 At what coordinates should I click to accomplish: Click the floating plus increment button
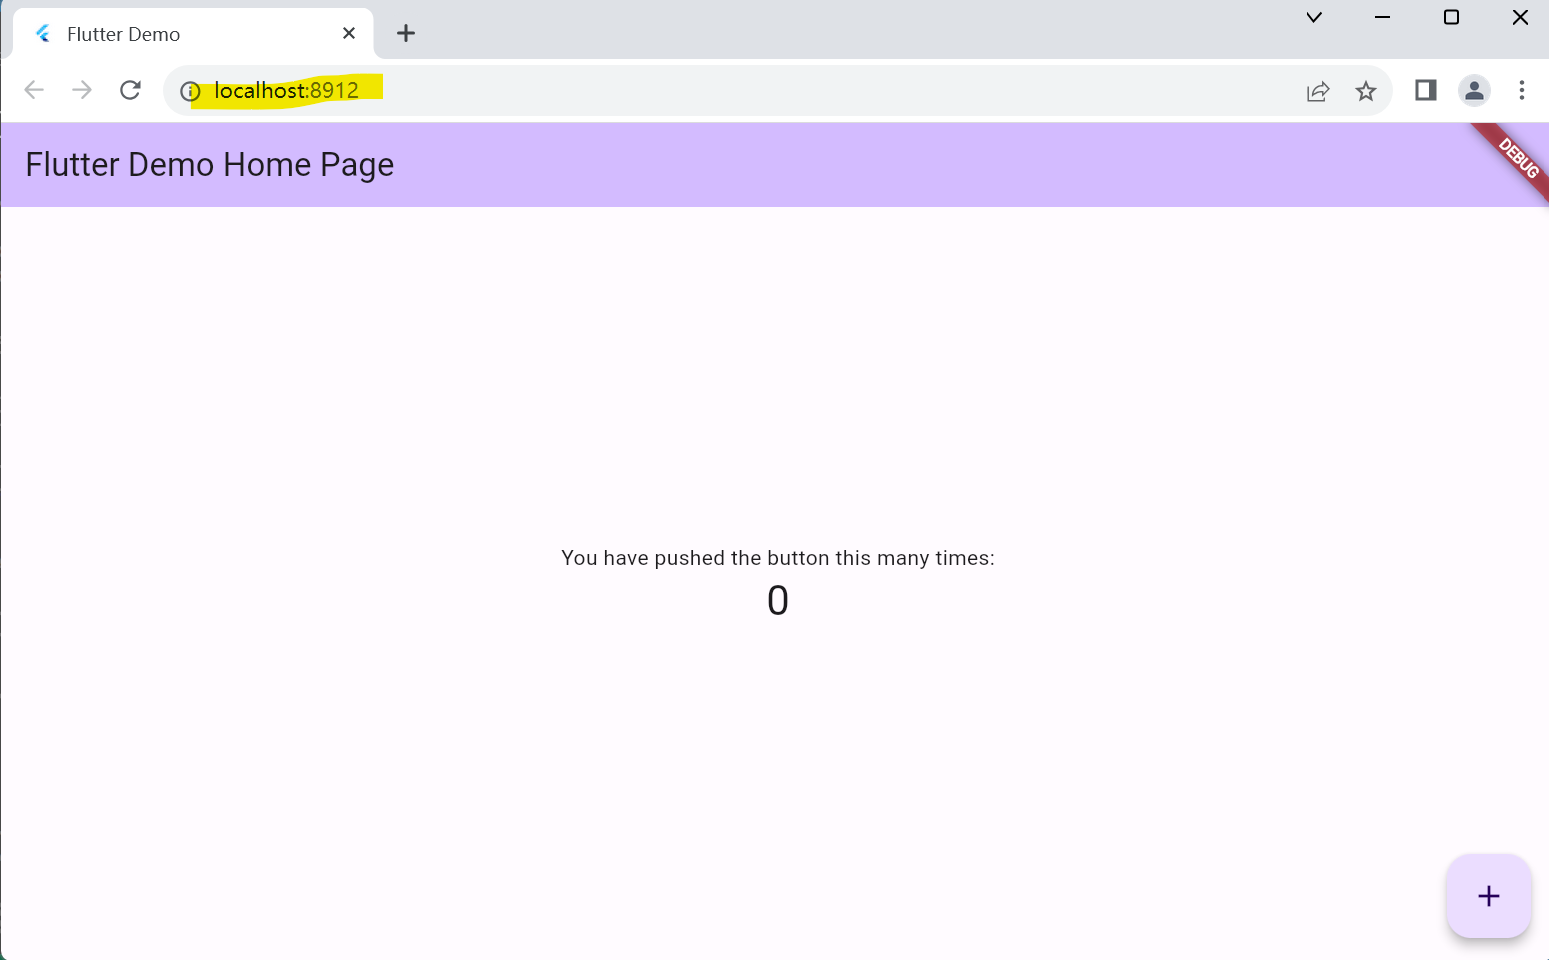1488,896
